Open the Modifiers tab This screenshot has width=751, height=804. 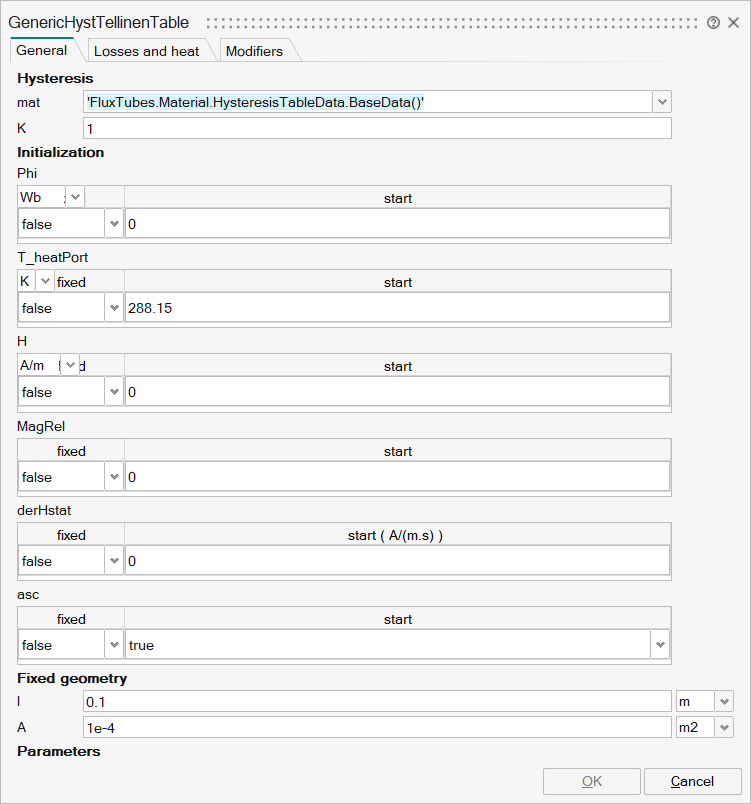[x=254, y=51]
